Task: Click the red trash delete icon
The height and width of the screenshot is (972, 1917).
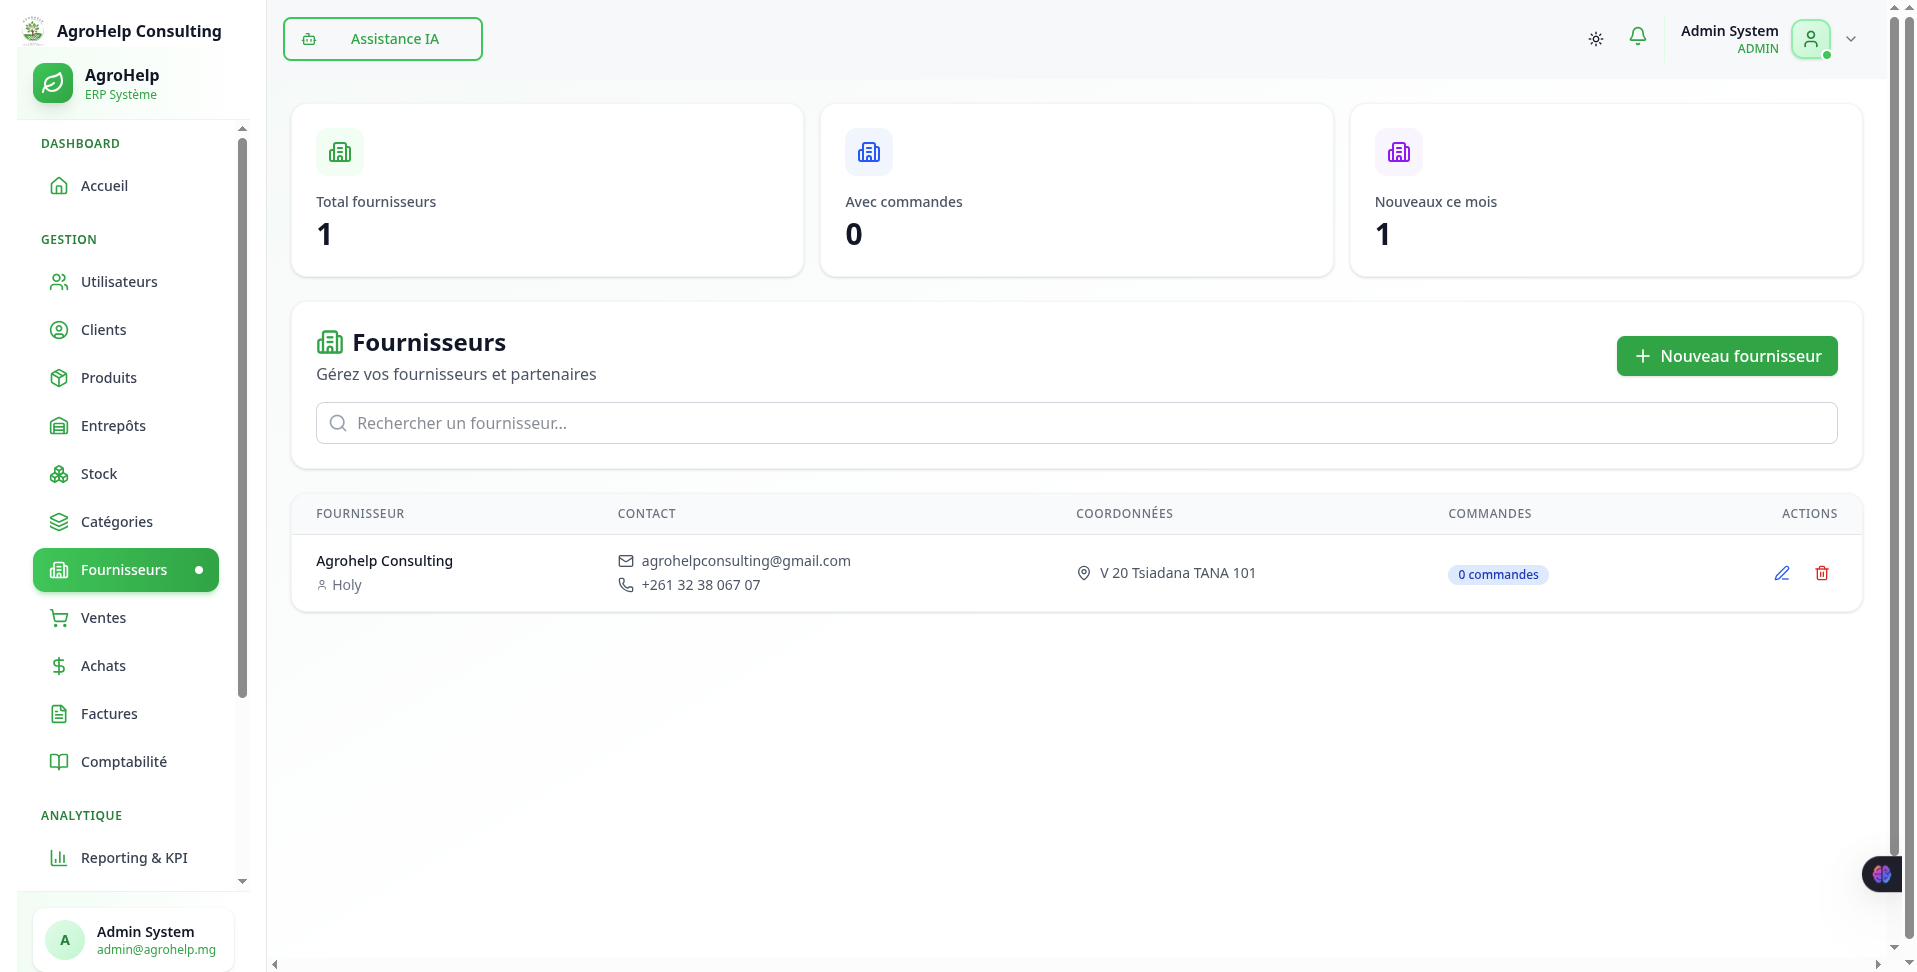Action: click(1821, 573)
